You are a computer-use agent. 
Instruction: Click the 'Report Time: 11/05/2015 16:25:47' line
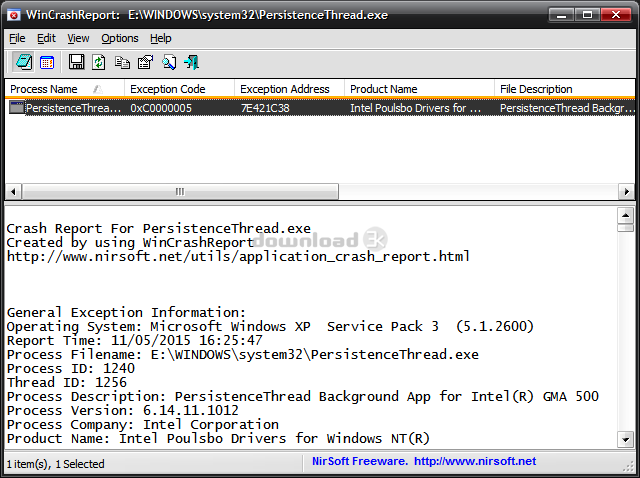(x=135, y=340)
